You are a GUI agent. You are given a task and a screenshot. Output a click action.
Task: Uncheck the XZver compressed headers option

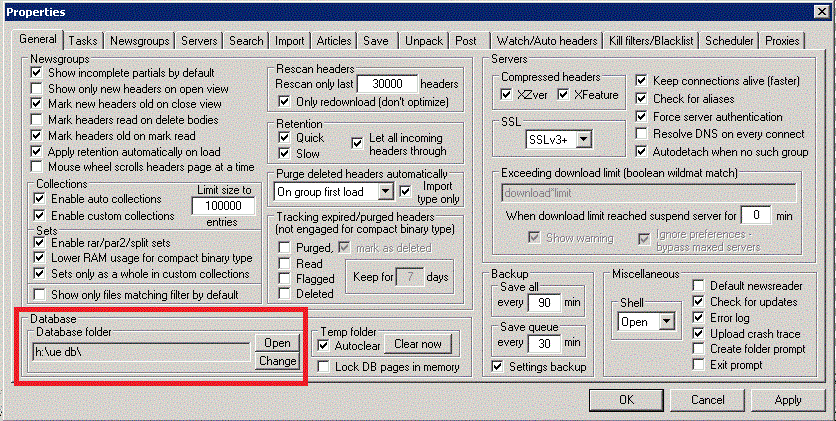click(x=509, y=94)
